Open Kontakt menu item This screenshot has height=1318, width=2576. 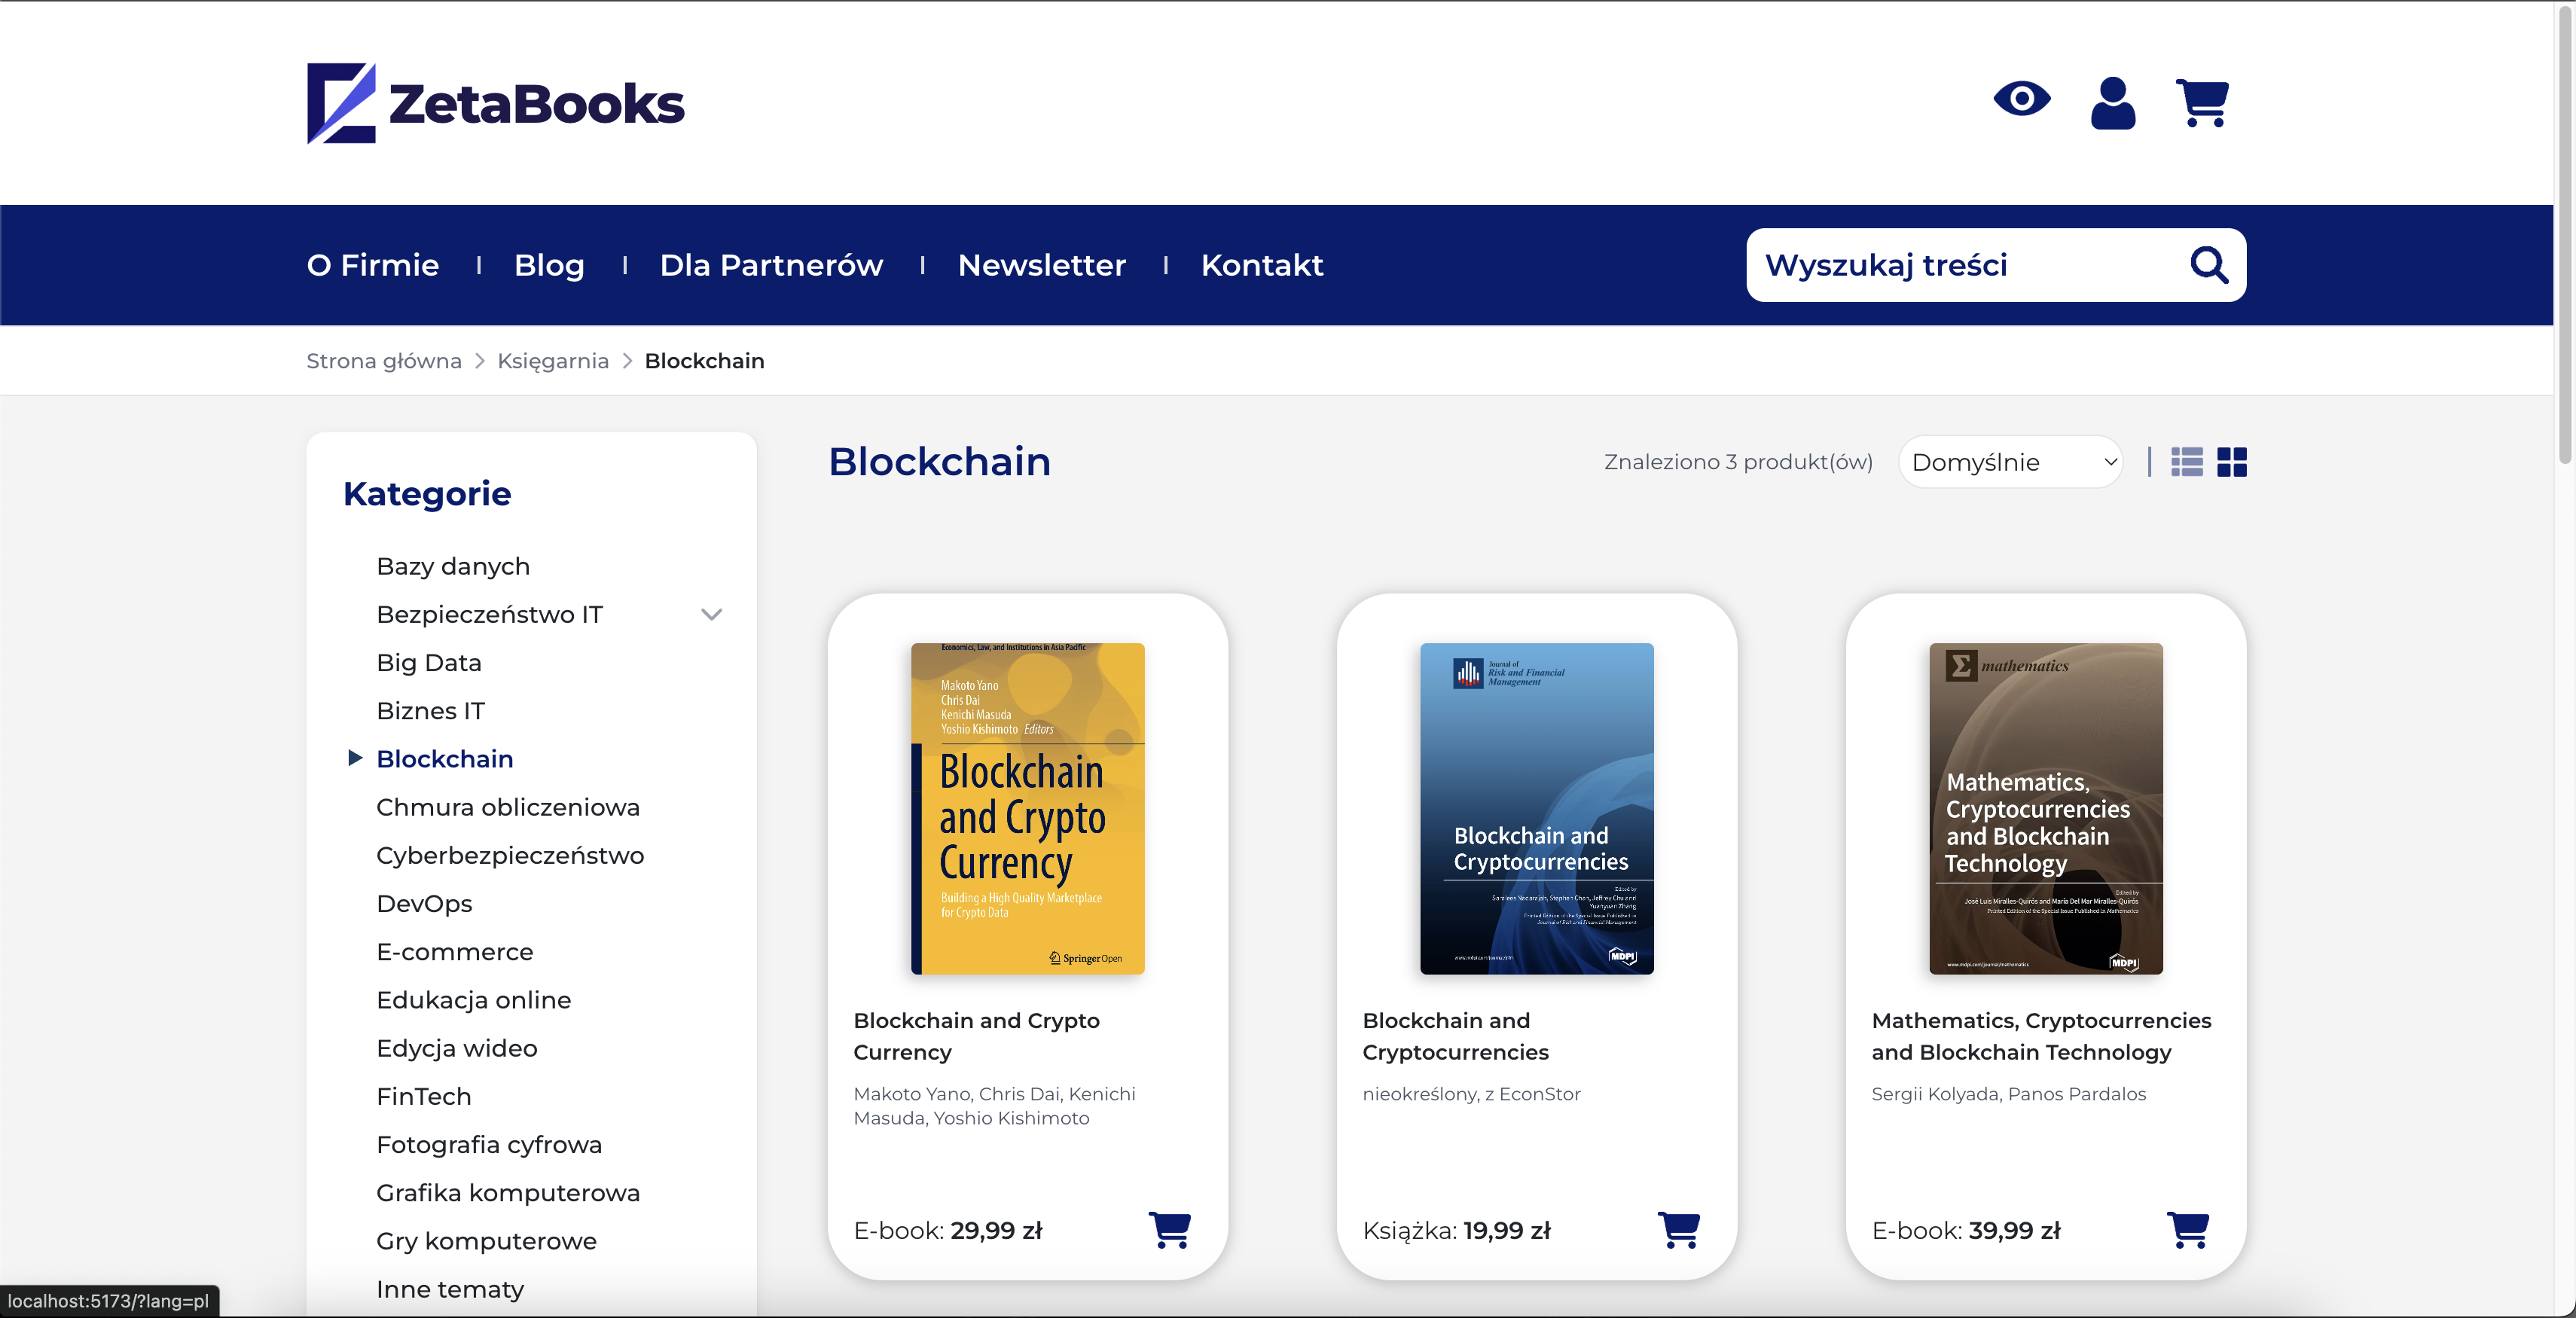[1261, 265]
